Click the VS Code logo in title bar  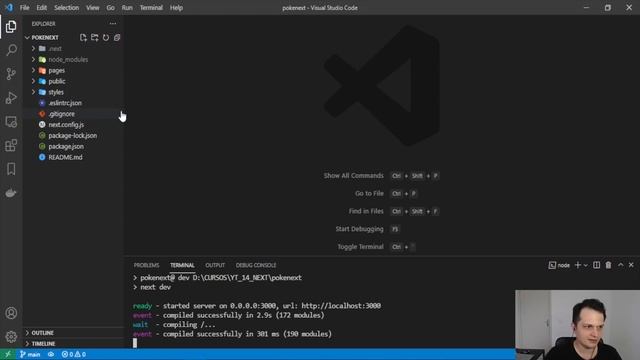(x=9, y=7)
